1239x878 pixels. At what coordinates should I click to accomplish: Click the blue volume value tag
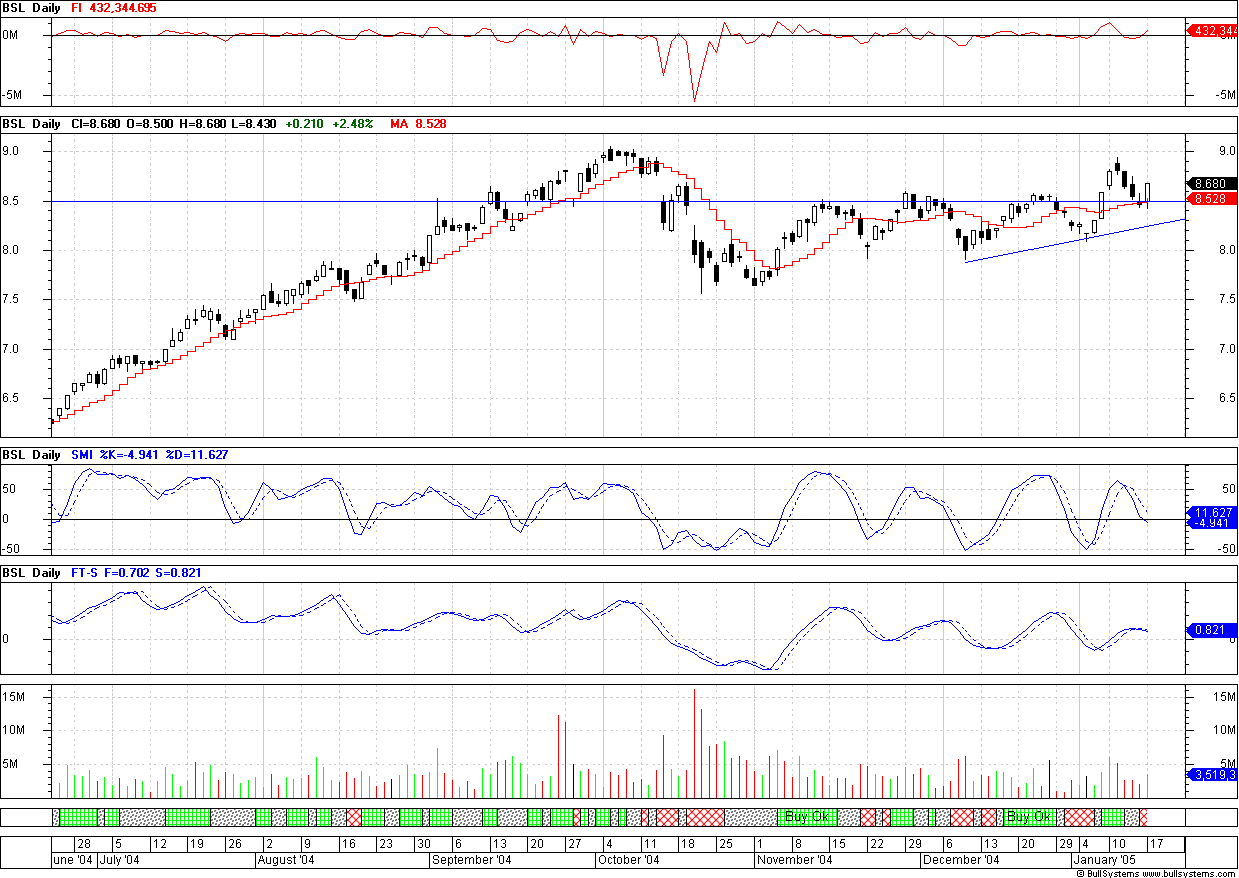(x=1211, y=774)
